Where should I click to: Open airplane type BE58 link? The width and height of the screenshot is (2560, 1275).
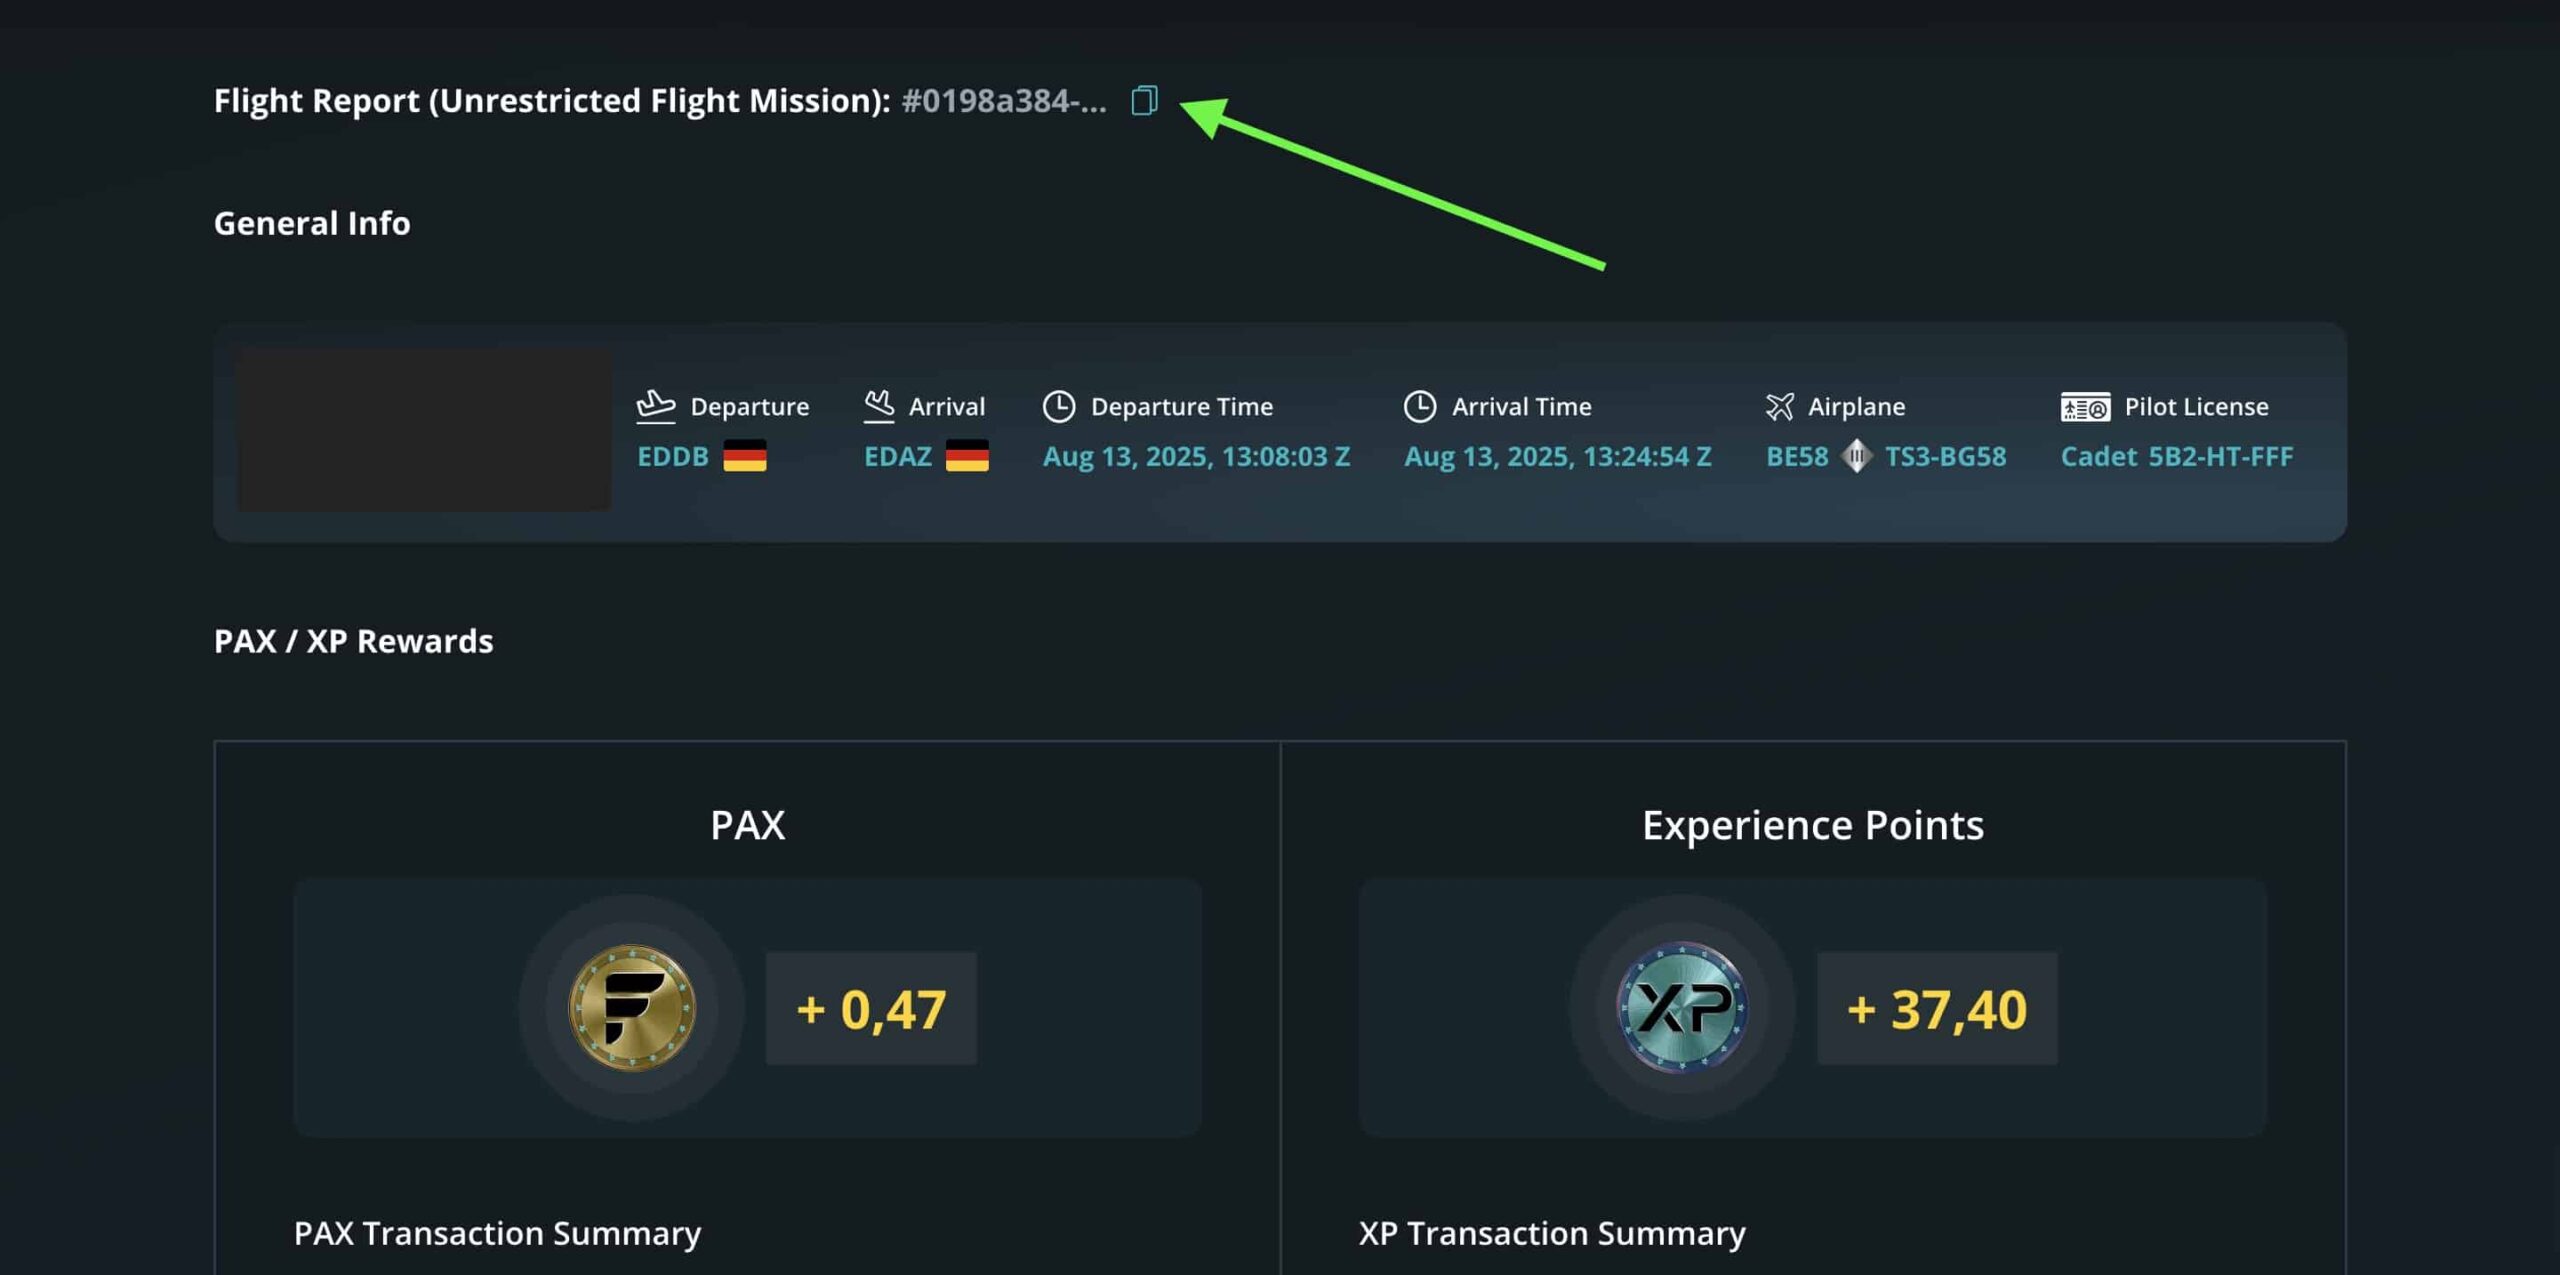pyautogui.click(x=1797, y=456)
